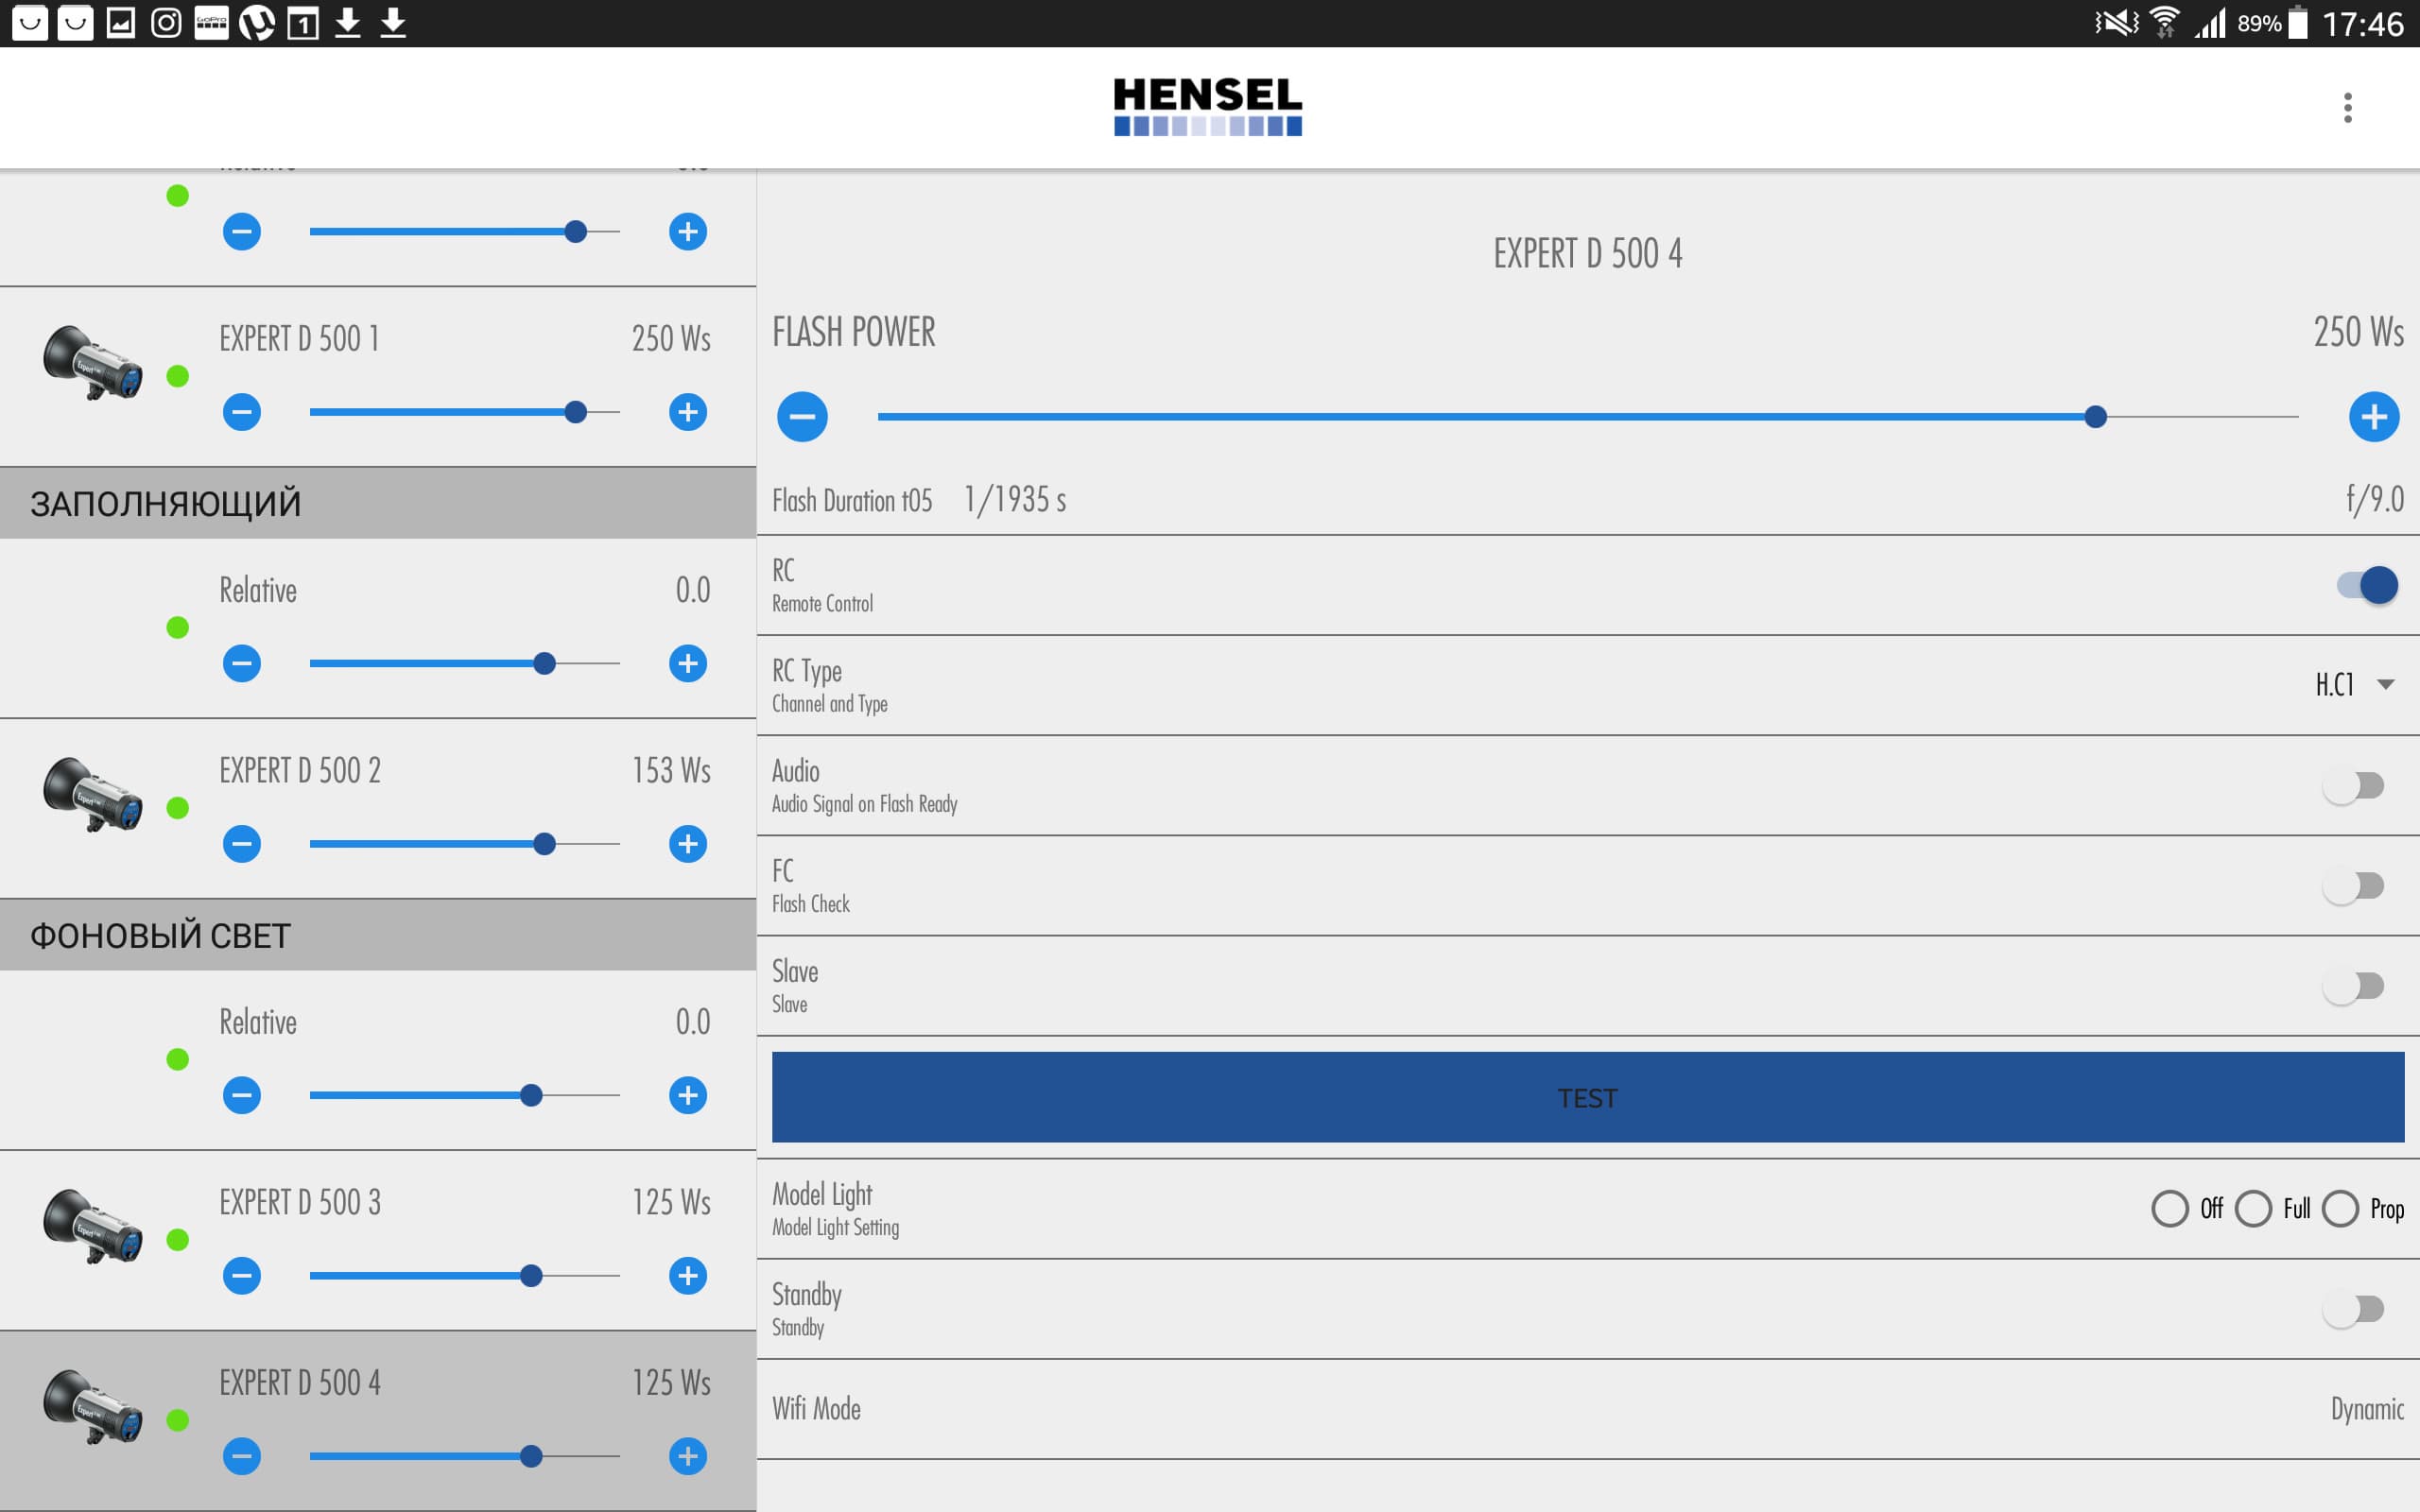Disable the RC Remote Control switch

click(x=2366, y=585)
